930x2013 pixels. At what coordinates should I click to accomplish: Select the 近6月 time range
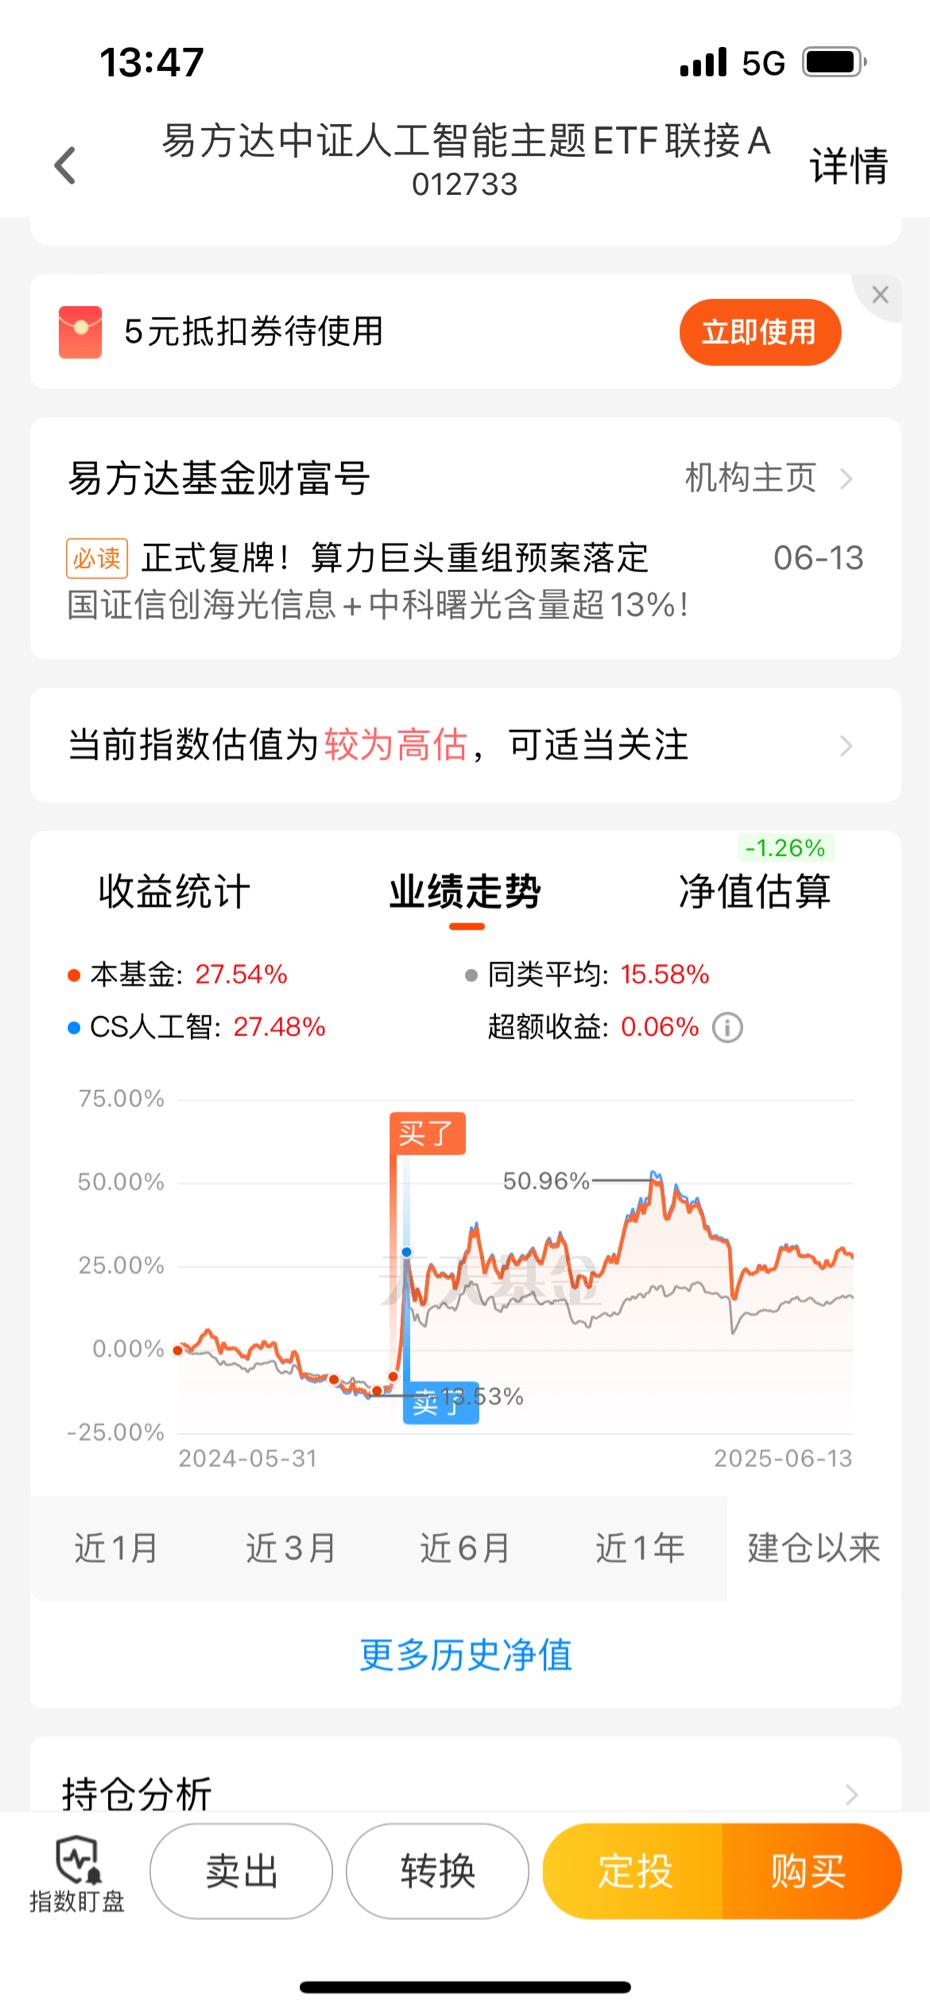click(465, 1548)
